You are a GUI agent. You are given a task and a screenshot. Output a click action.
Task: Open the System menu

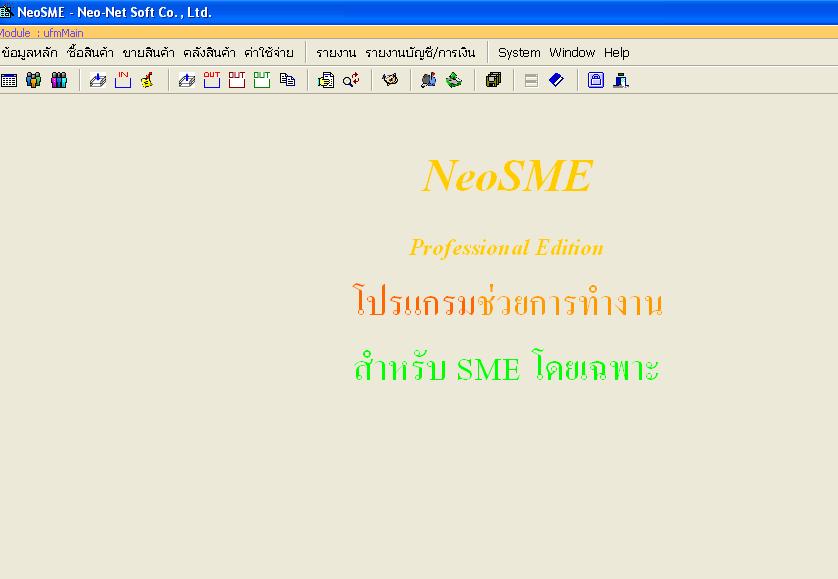(519, 53)
